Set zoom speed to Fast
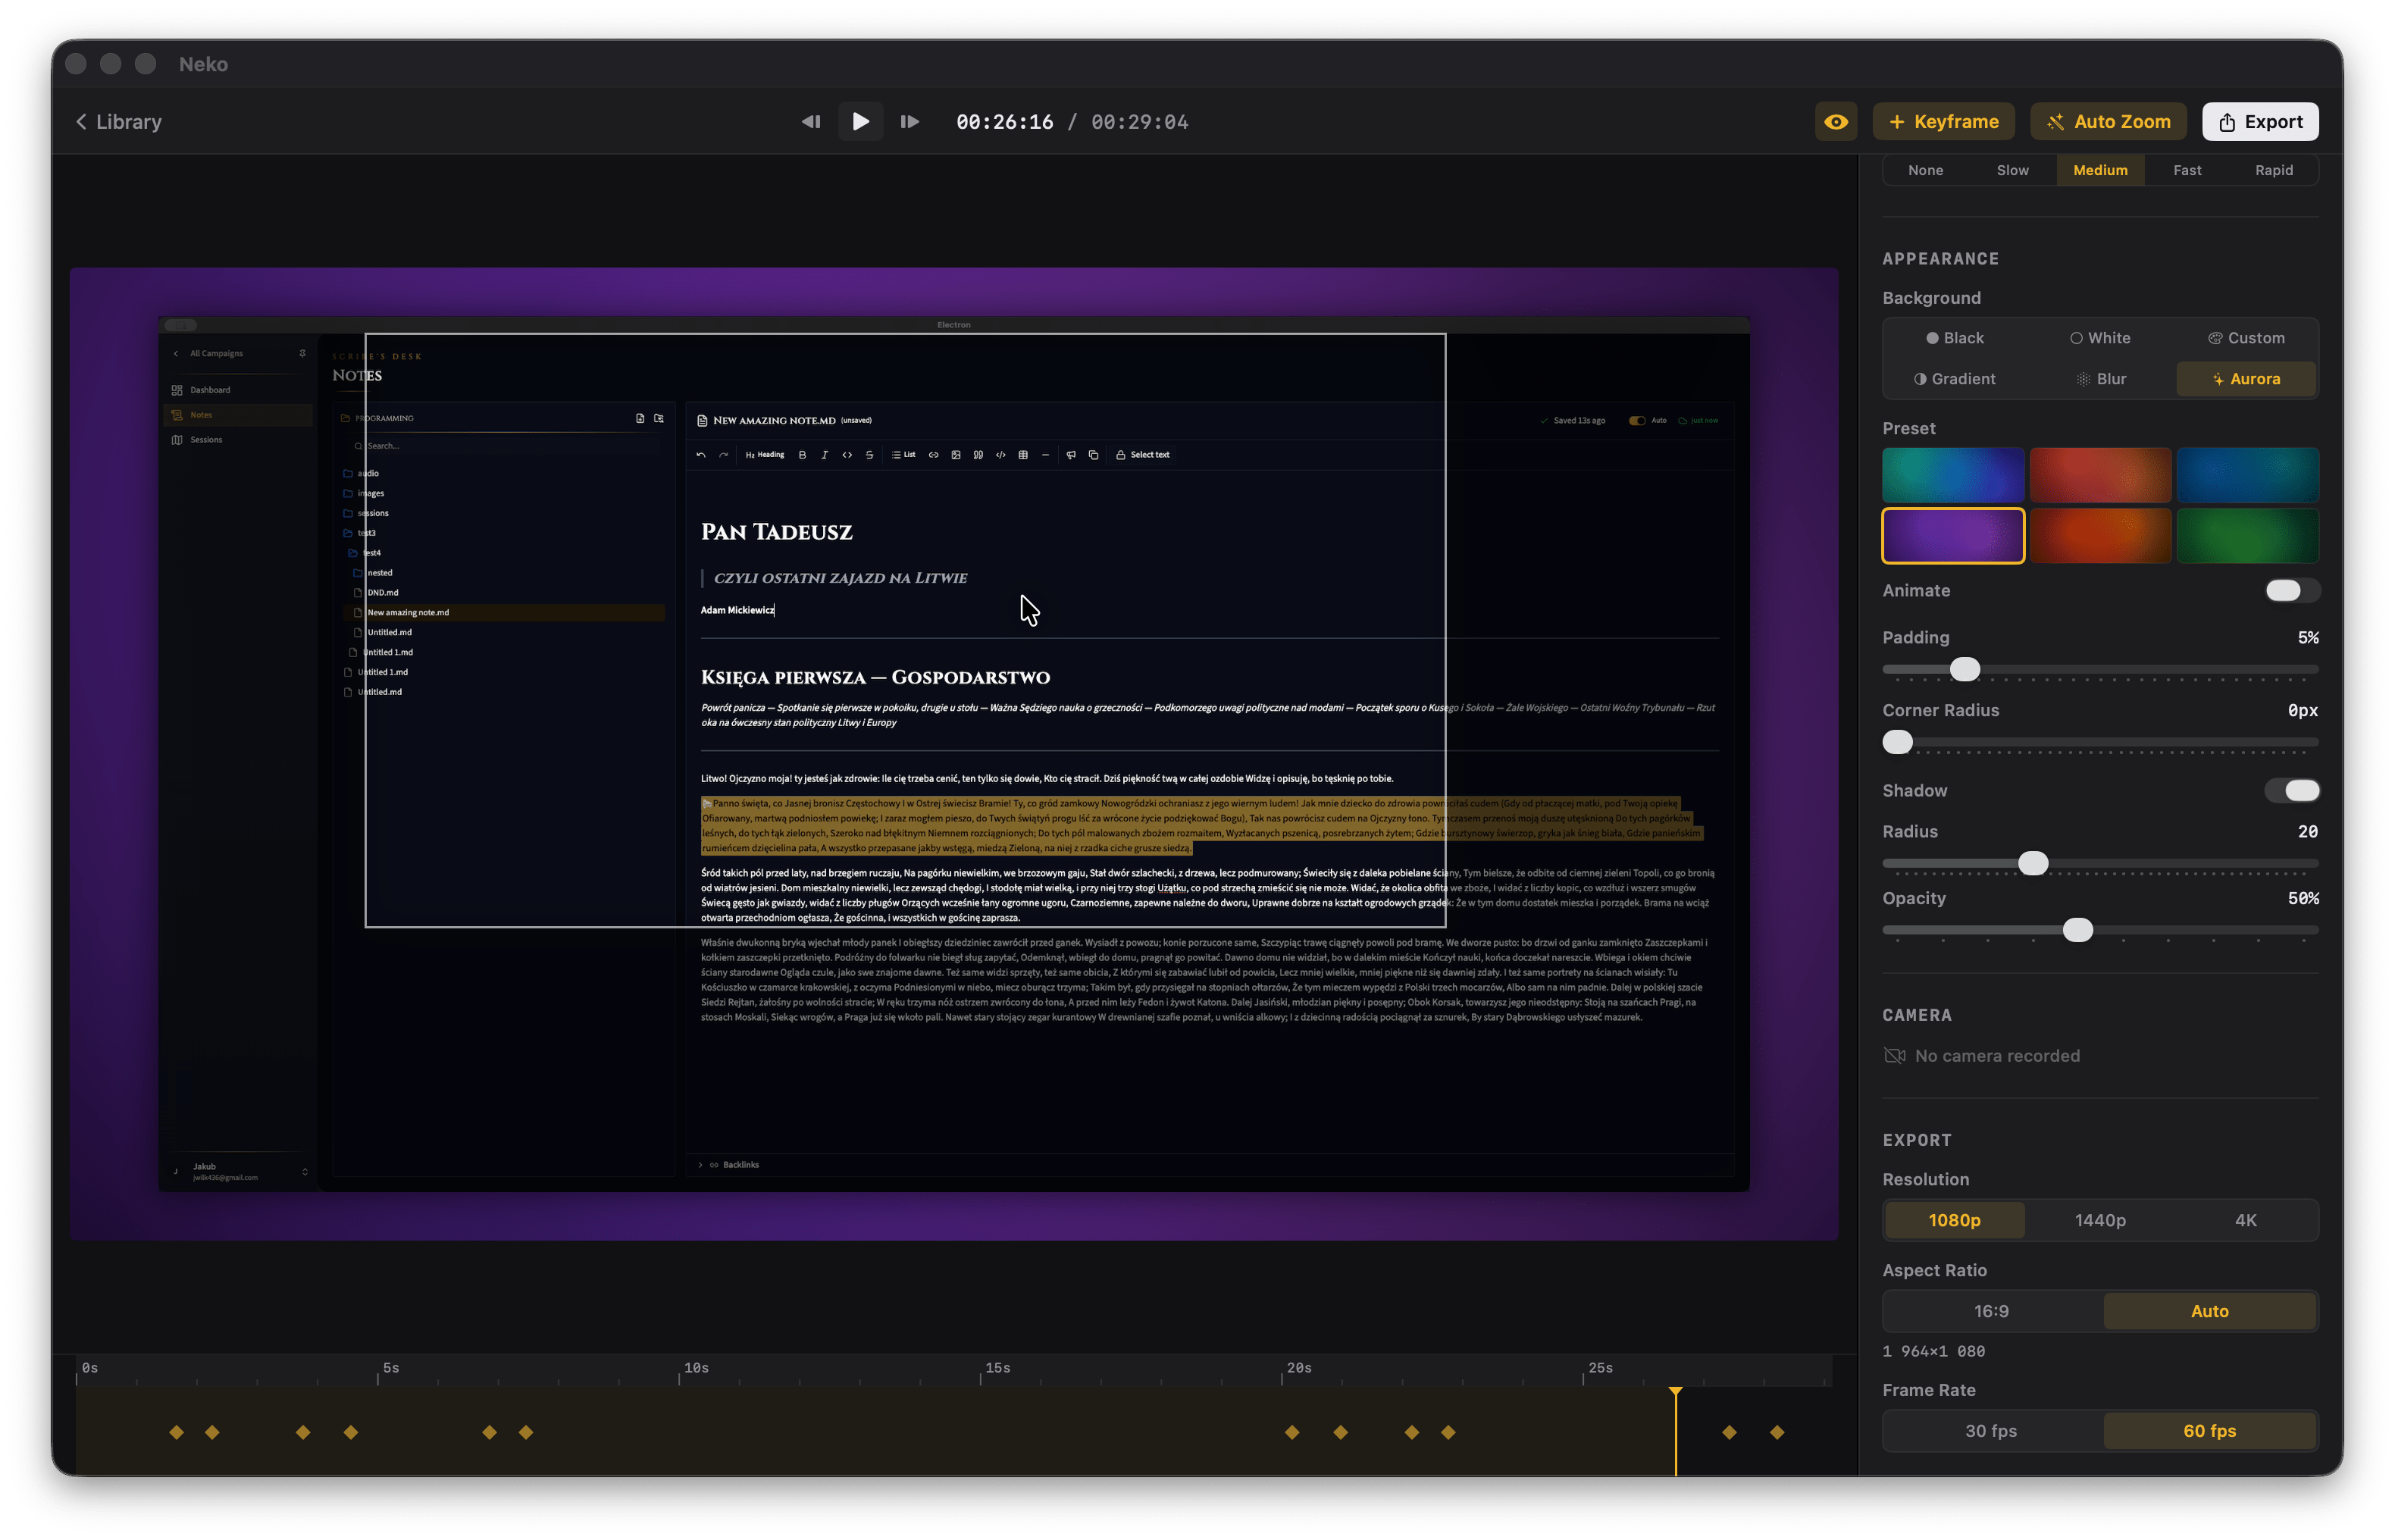 pos(2187,170)
